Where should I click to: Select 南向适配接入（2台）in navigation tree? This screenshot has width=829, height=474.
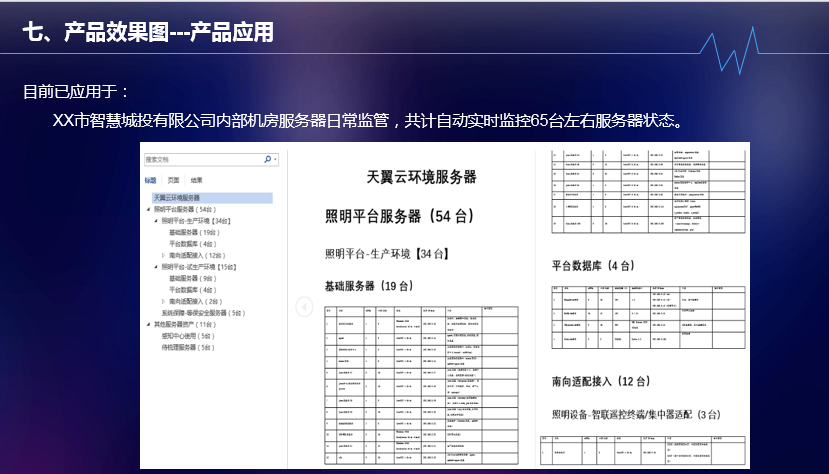(x=196, y=301)
